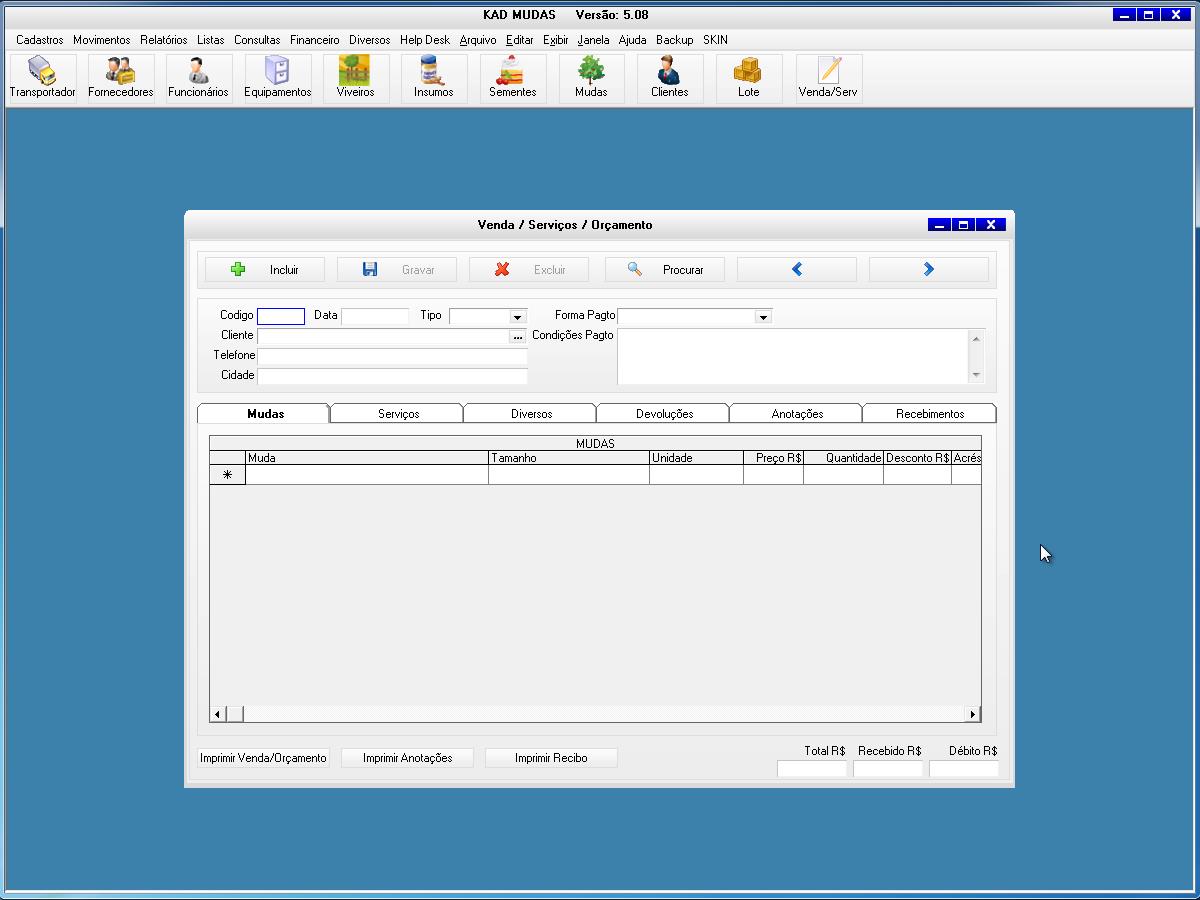Open the Listas menu
Screen dimensions: 1200x900
[211, 40]
